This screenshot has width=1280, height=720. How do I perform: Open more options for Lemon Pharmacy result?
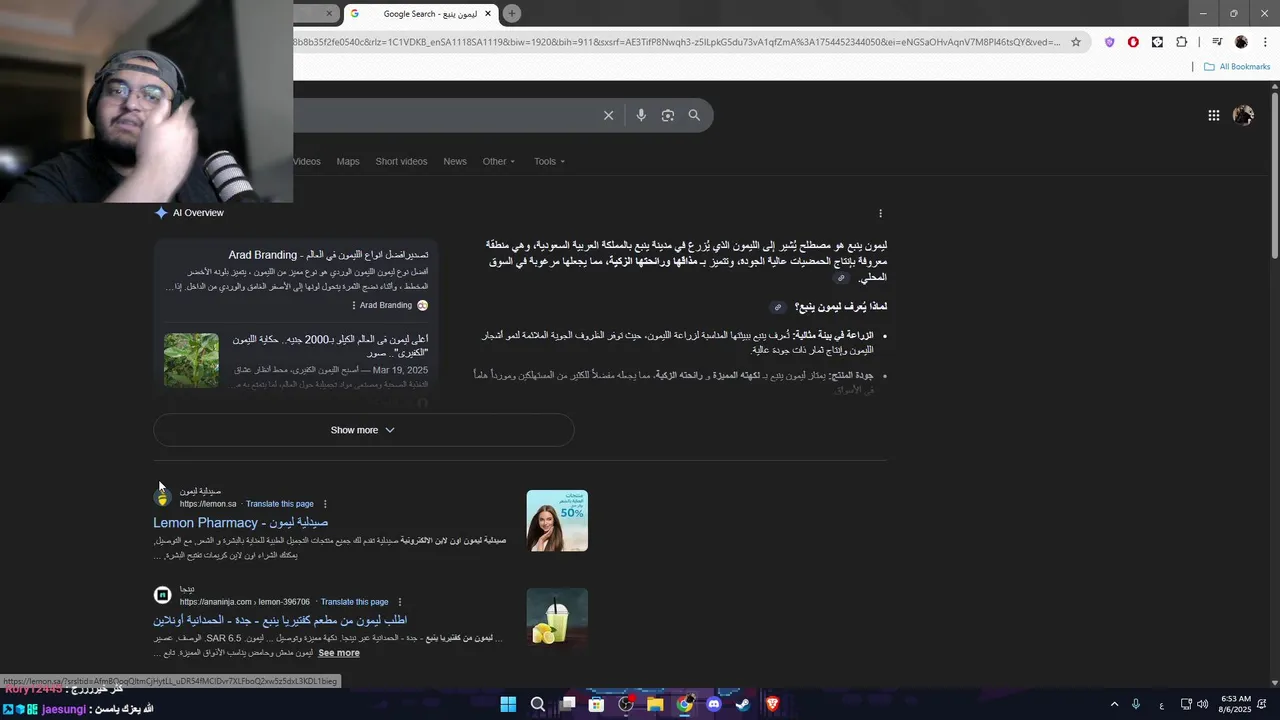pyautogui.click(x=325, y=504)
